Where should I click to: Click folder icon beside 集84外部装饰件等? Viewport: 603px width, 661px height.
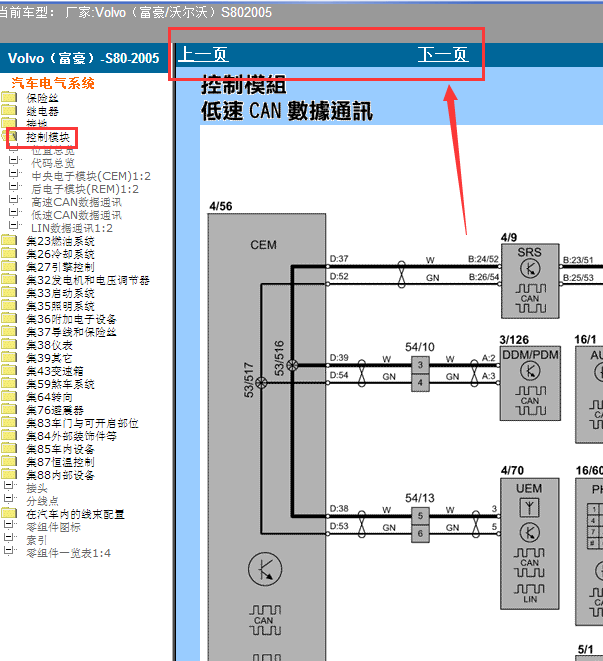pos(9,436)
